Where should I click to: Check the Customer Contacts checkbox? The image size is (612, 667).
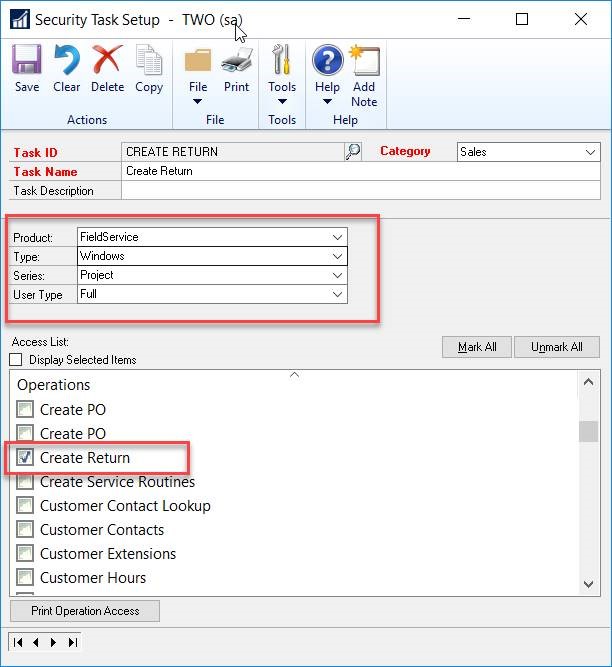pyautogui.click(x=25, y=530)
